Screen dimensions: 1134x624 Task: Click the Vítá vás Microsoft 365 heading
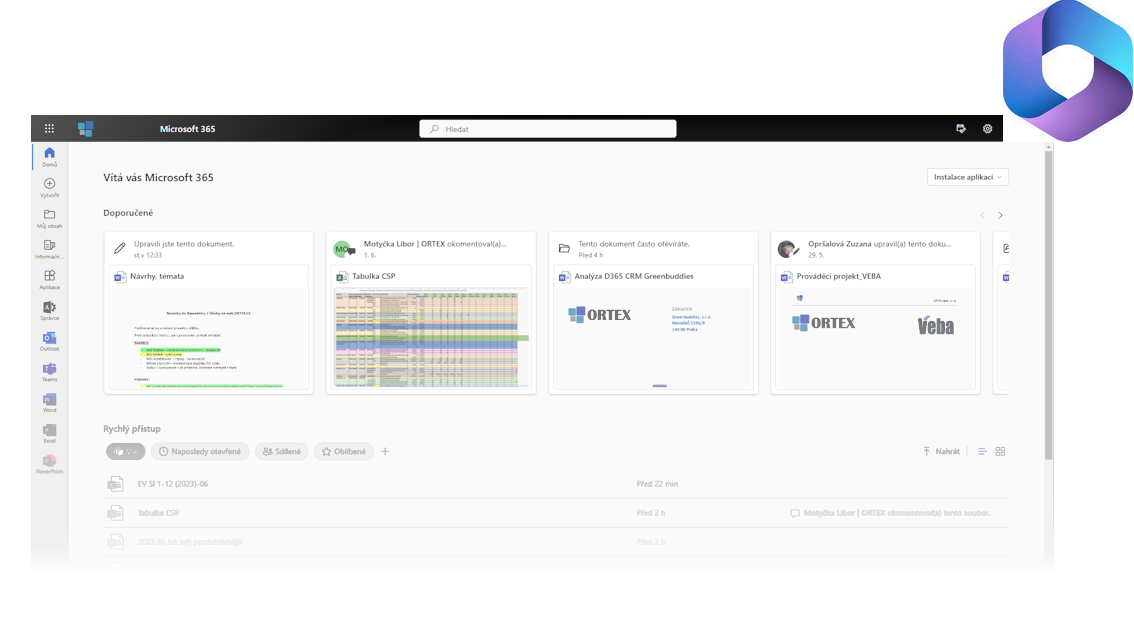tap(158, 177)
